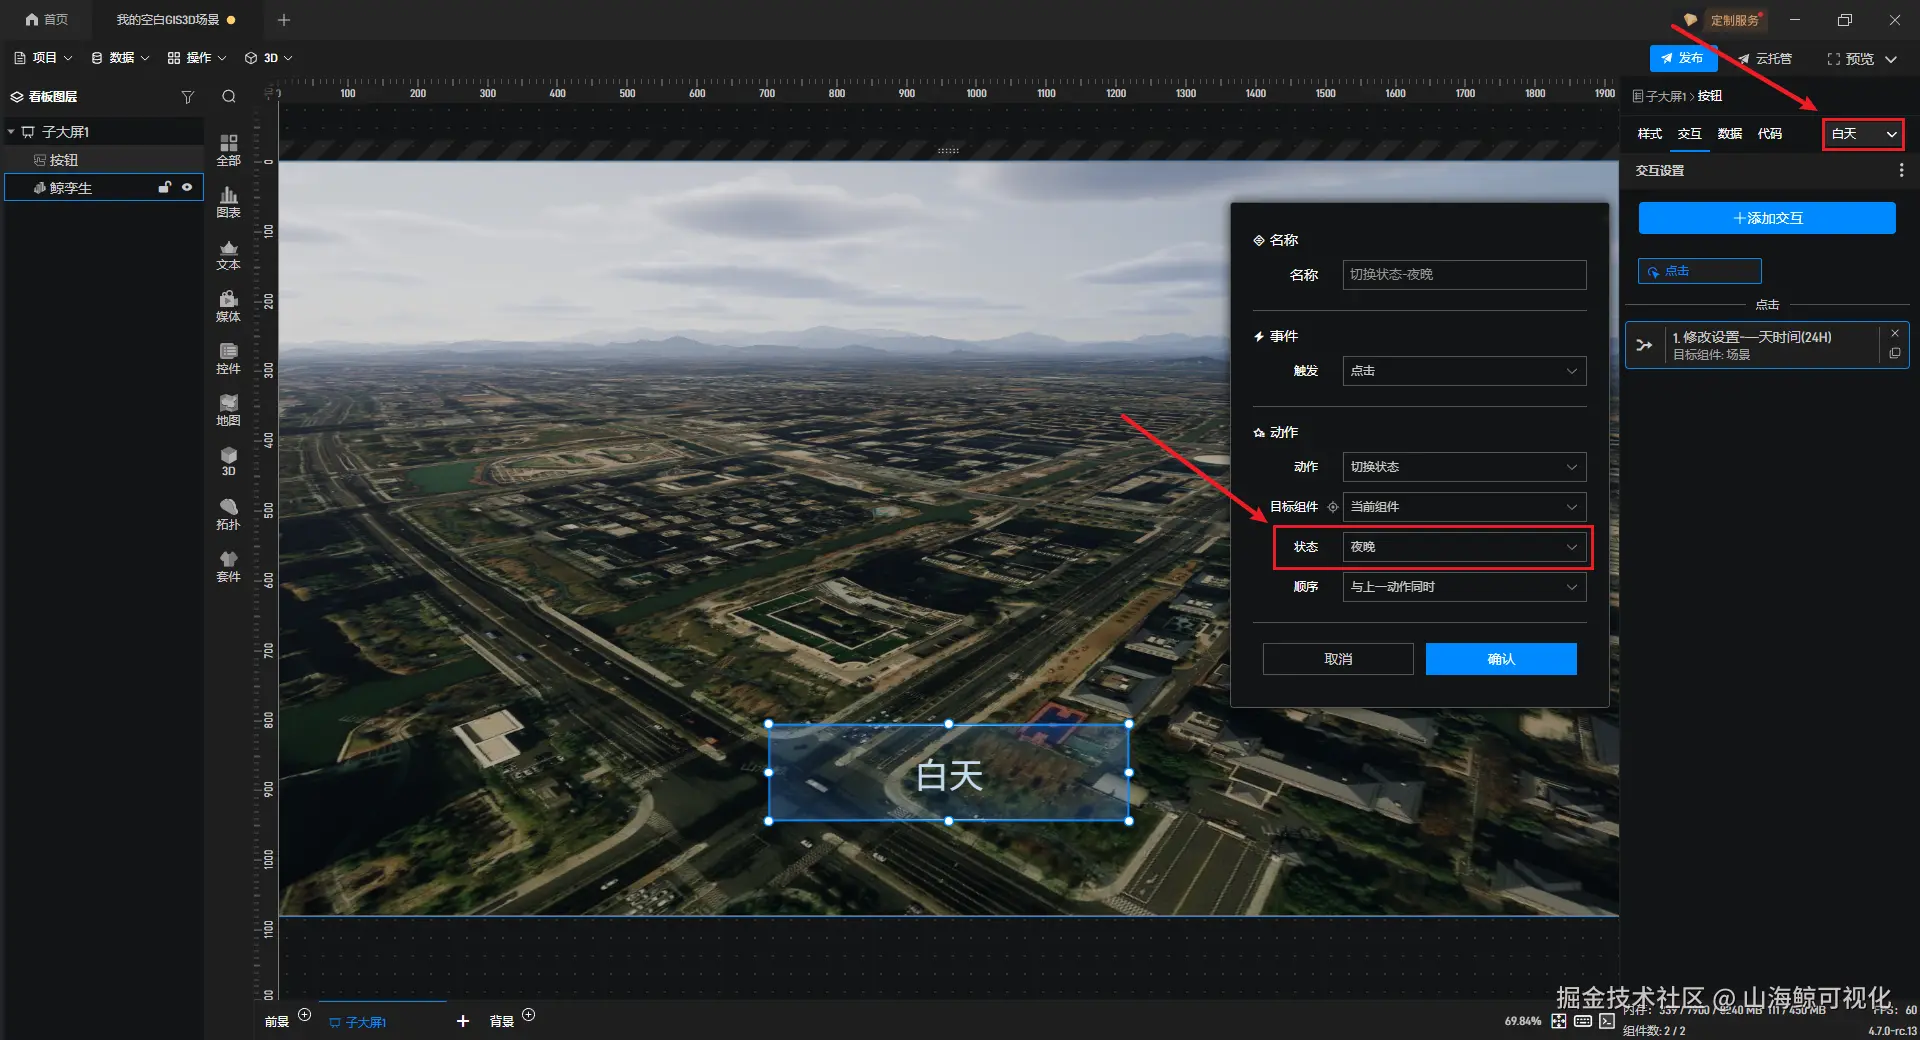
Task: Open the 3D component category in sidebar
Action: tap(228, 461)
